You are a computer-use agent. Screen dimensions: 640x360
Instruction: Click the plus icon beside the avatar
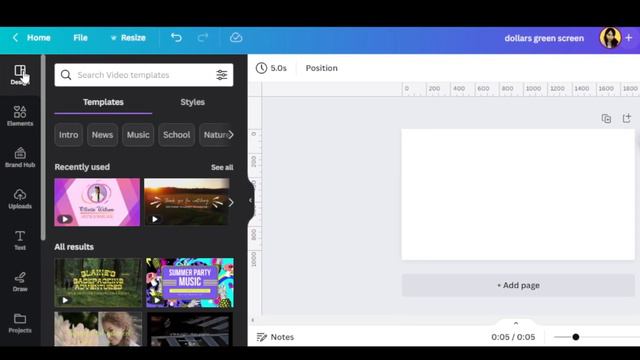tap(629, 38)
